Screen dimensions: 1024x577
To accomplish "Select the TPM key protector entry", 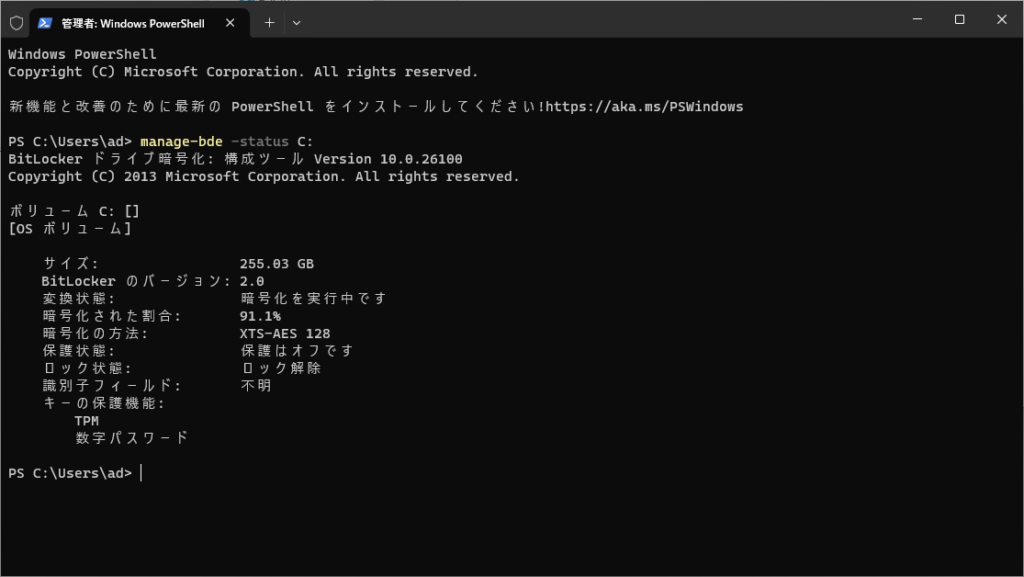I will pyautogui.click(x=86, y=420).
